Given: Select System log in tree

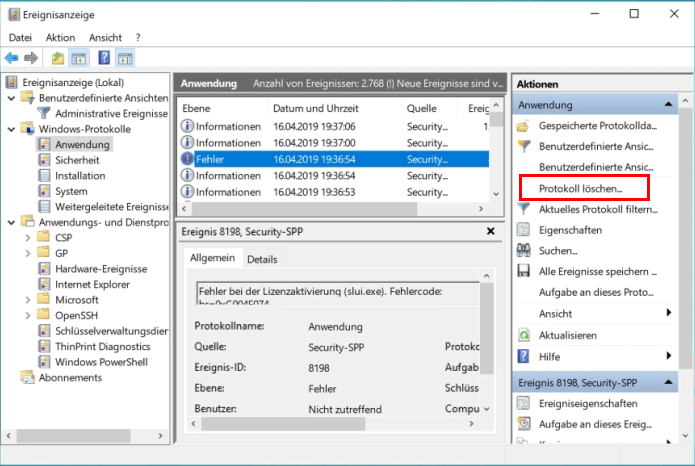Looking at the screenshot, I should tap(71, 191).
